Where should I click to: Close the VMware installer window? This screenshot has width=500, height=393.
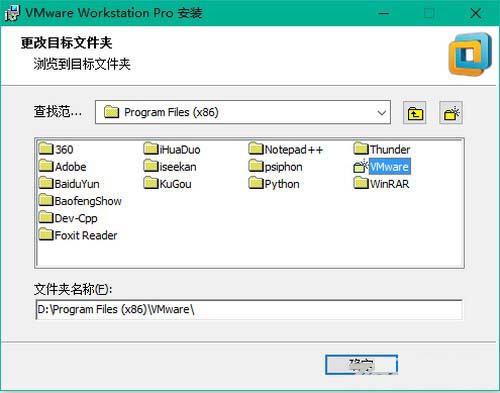click(x=475, y=13)
